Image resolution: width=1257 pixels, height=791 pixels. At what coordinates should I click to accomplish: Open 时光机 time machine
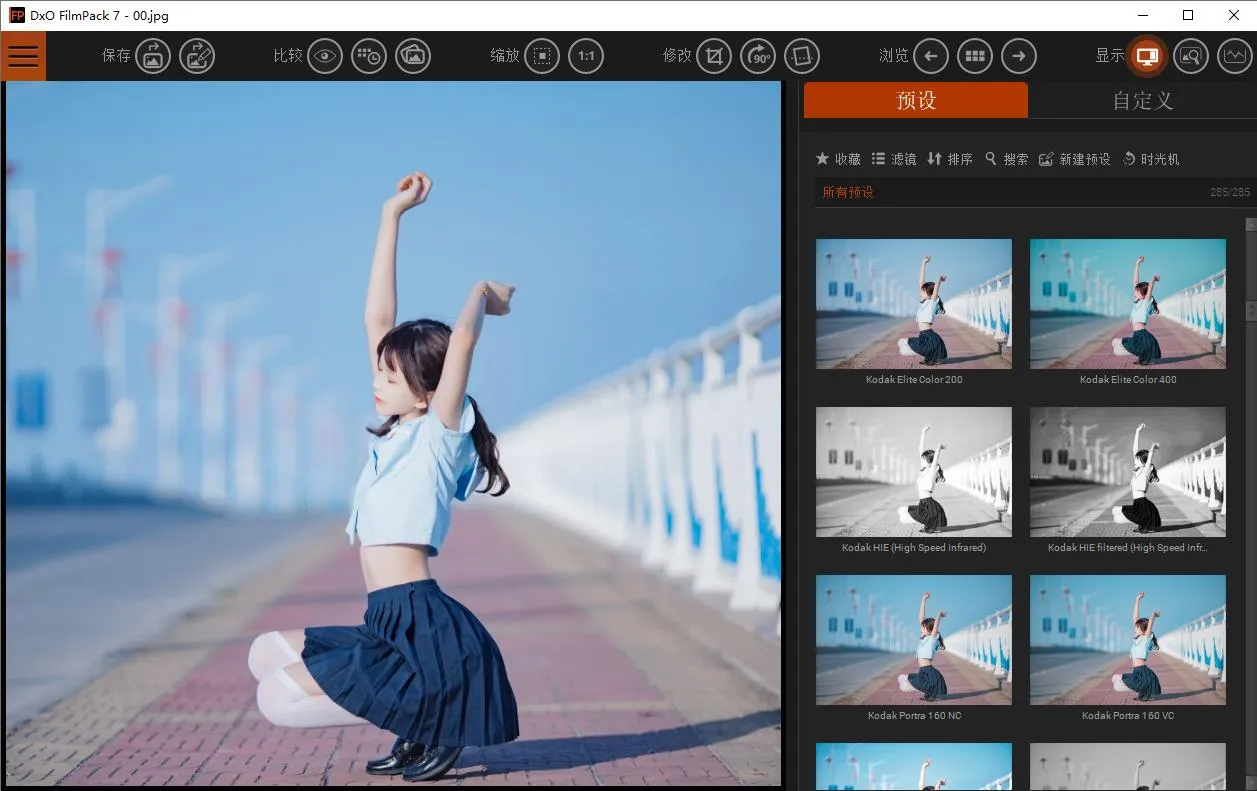pos(1151,159)
